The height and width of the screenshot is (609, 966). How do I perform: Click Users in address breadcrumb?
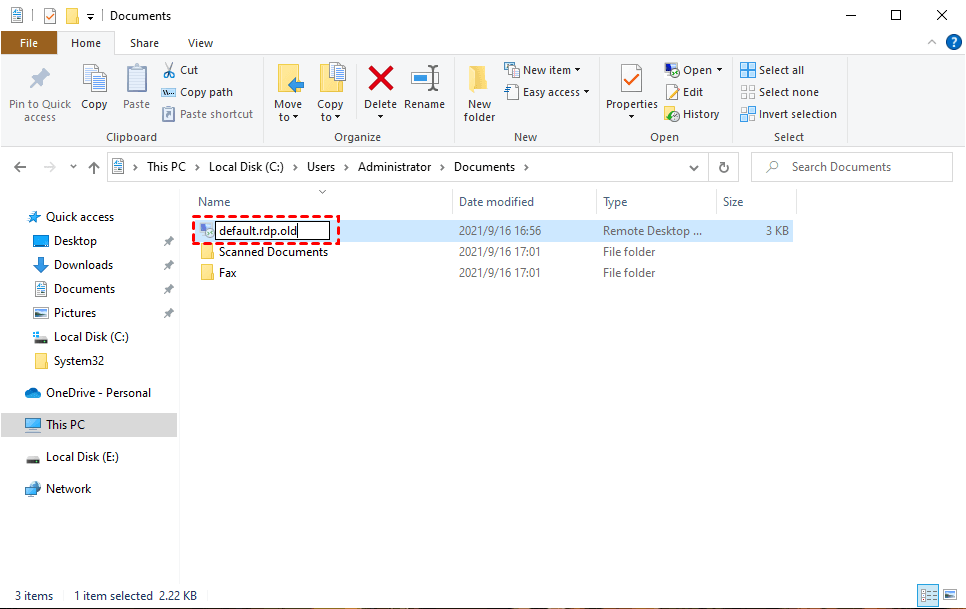tap(321, 167)
